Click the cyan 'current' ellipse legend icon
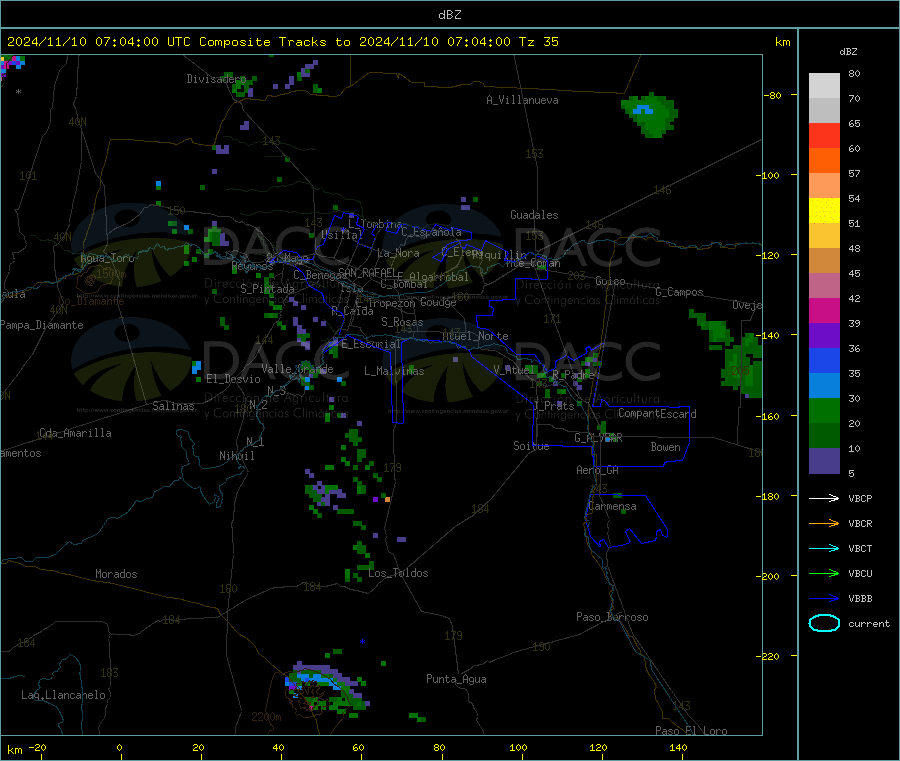 (x=824, y=623)
